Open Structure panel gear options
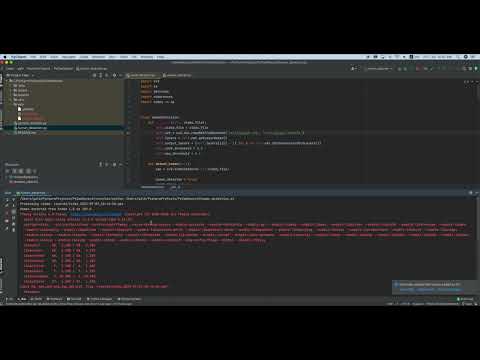The image size is (480, 360). coord(114,164)
